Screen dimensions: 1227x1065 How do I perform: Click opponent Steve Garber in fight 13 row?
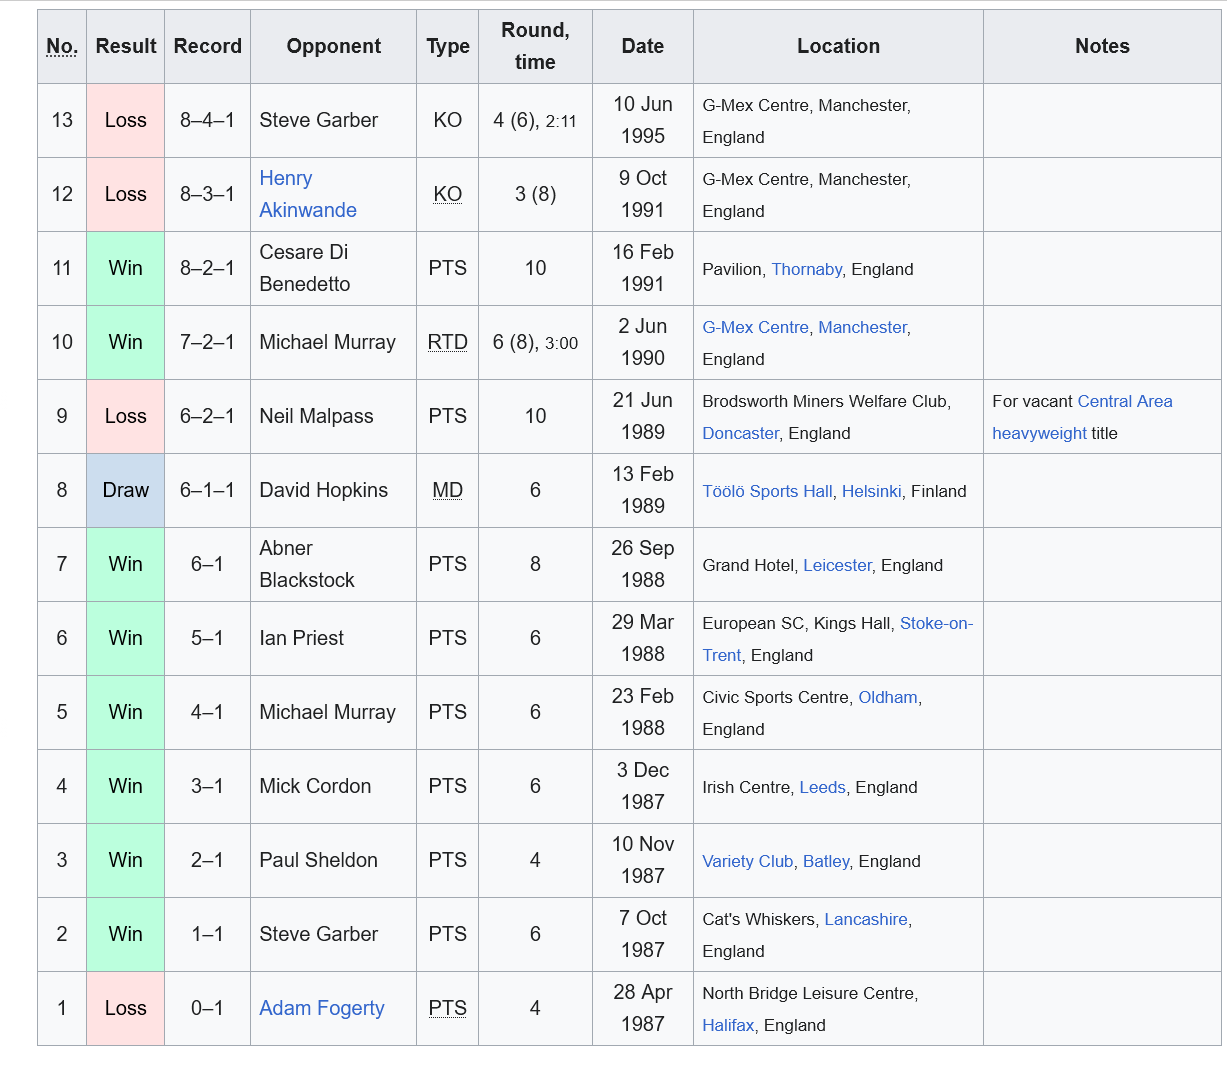tap(319, 120)
